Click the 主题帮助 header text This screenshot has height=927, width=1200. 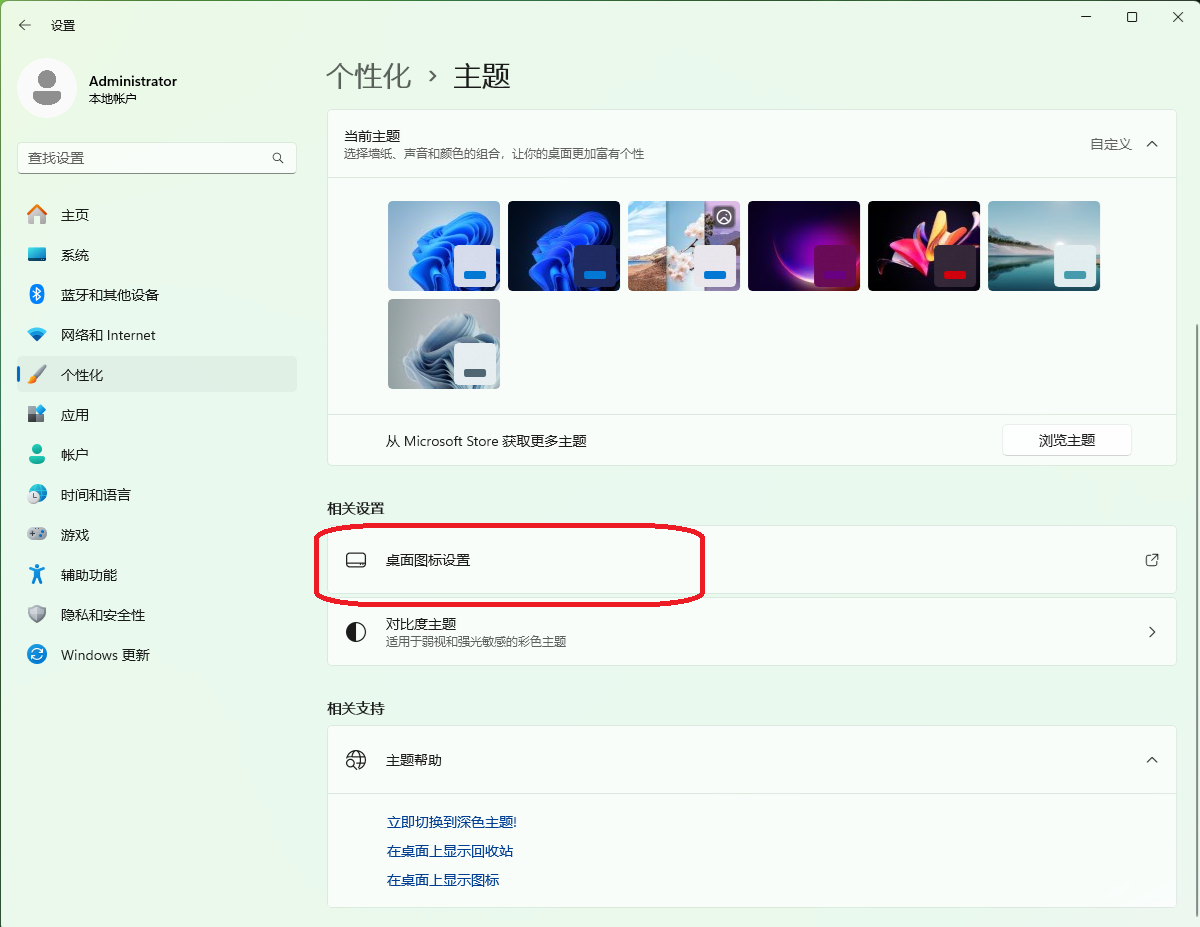pos(414,760)
